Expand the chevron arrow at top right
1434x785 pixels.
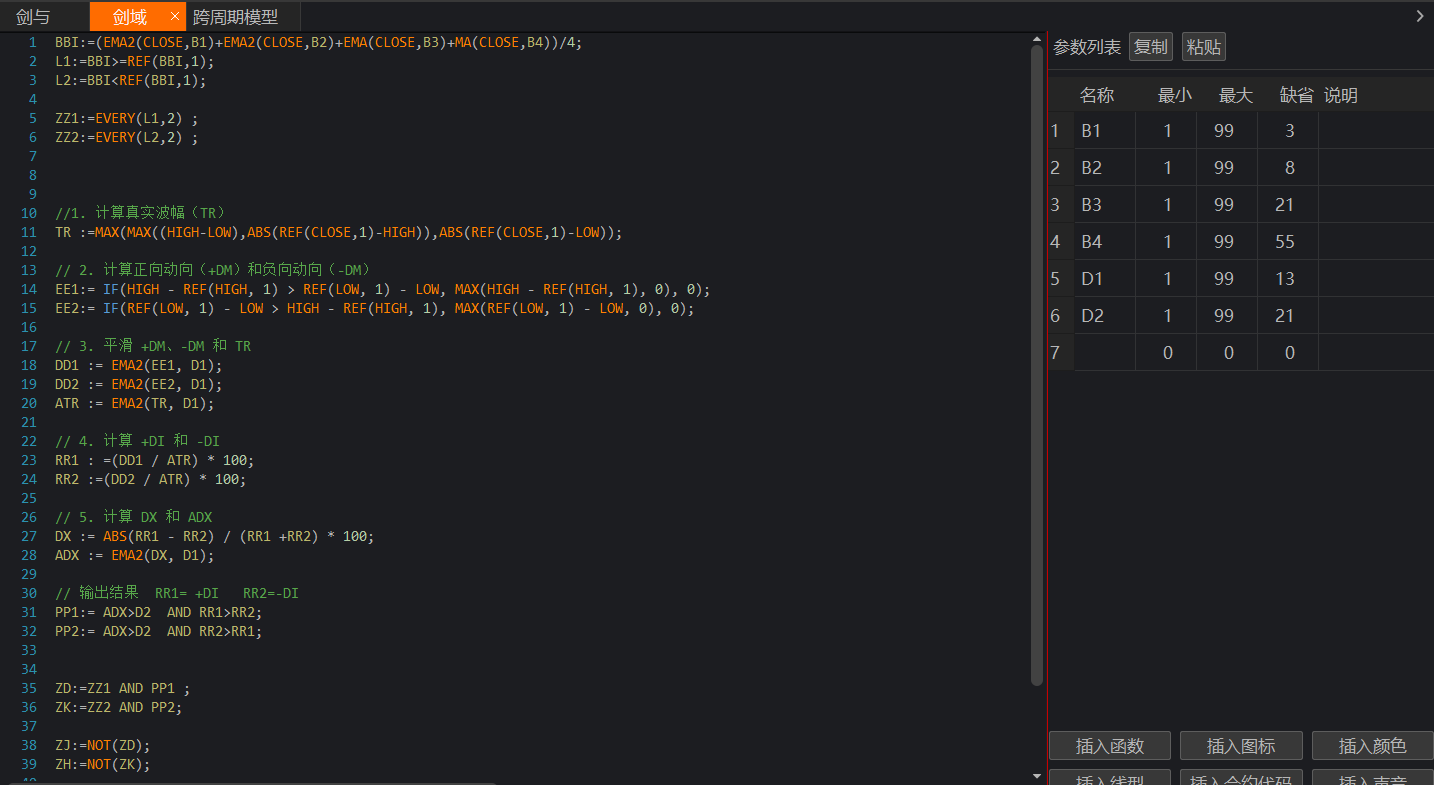1419,16
